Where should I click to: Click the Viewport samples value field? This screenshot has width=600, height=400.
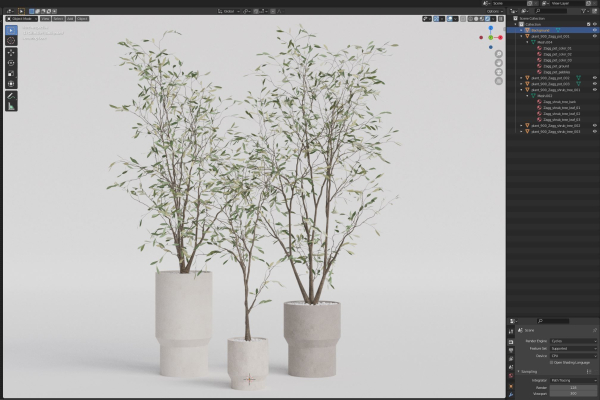[x=573, y=393]
